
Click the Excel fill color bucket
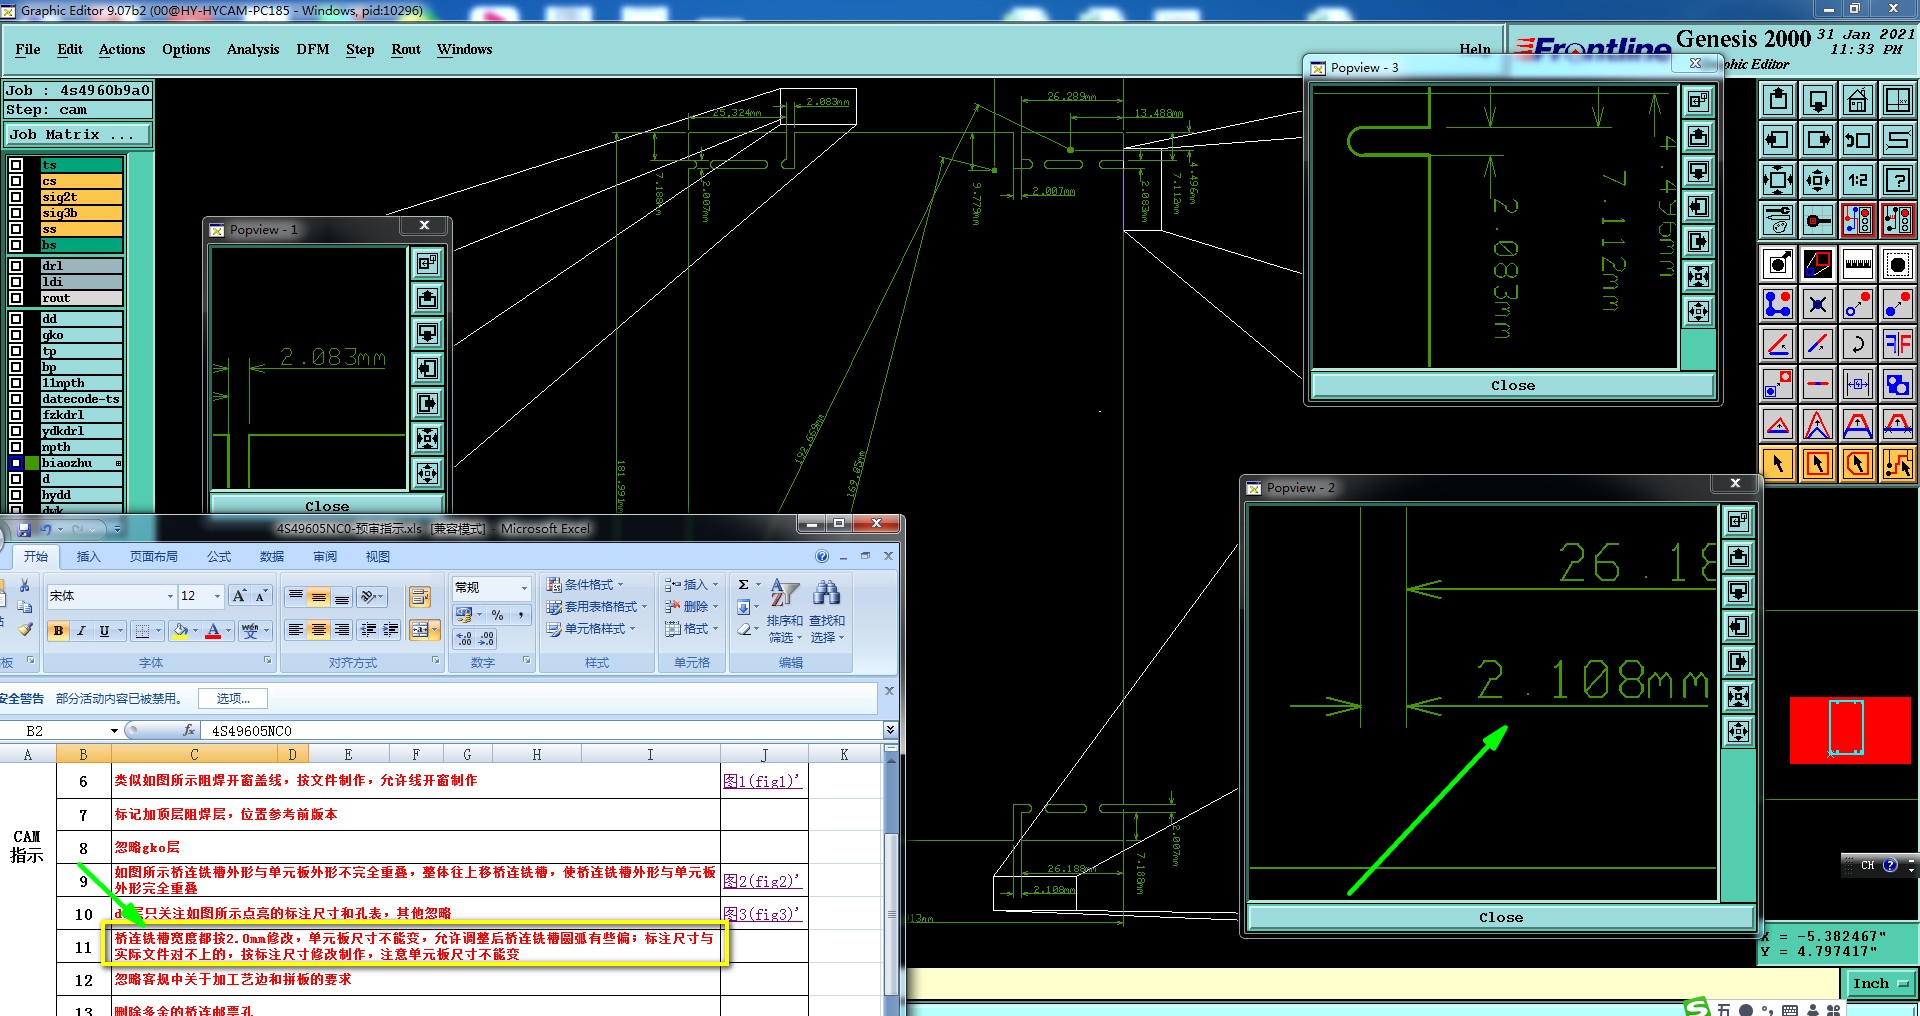pyautogui.click(x=181, y=631)
